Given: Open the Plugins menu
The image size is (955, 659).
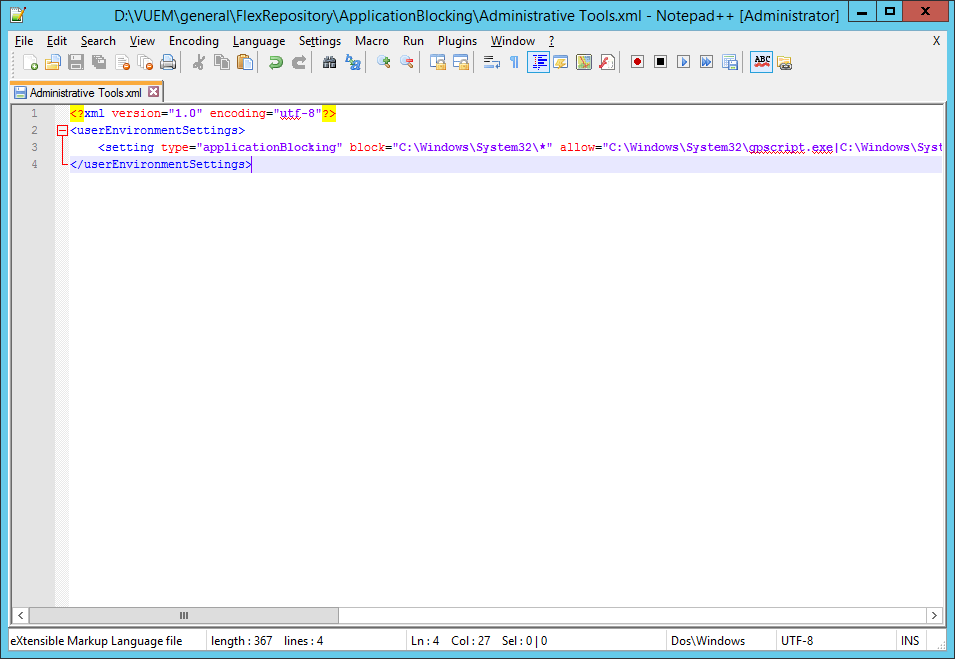Looking at the screenshot, I should [457, 41].
